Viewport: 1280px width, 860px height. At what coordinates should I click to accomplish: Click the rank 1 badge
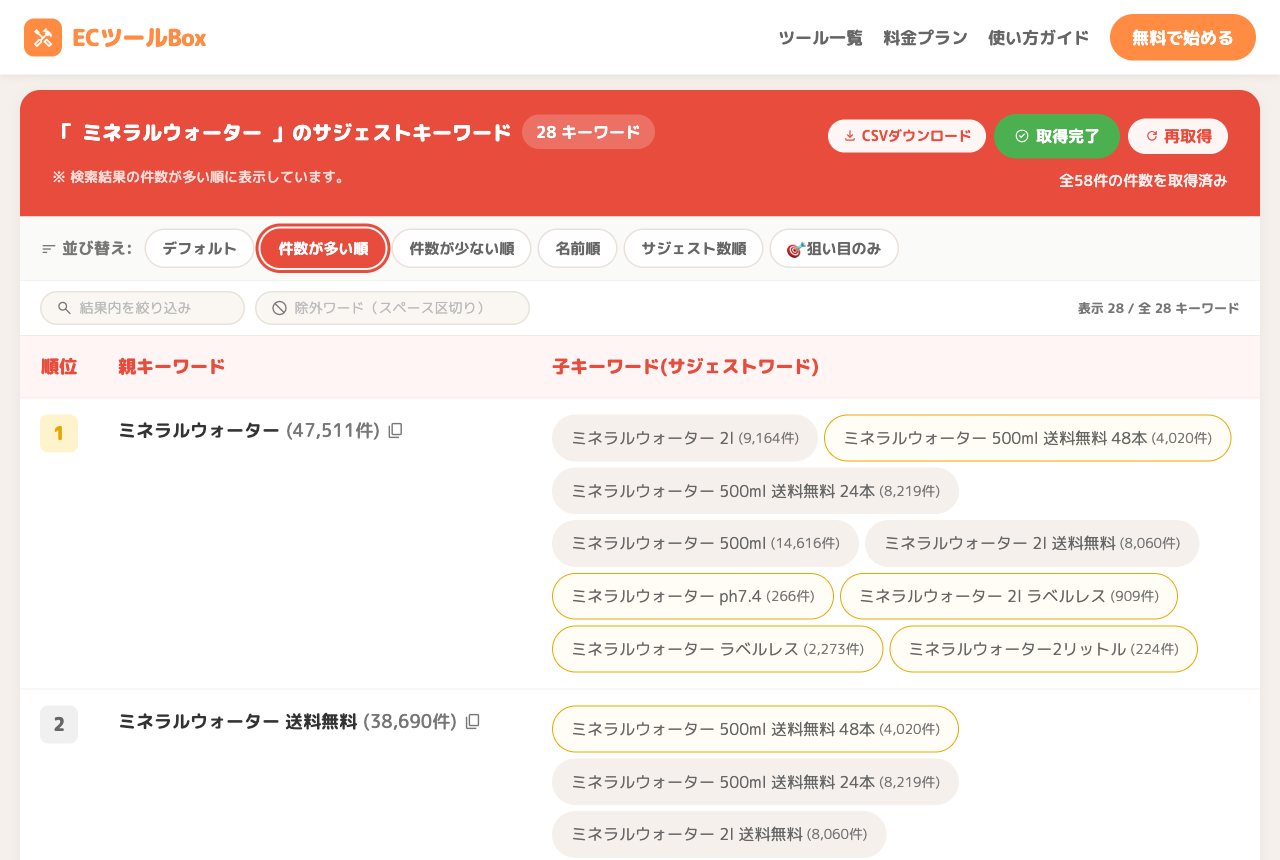(x=59, y=433)
